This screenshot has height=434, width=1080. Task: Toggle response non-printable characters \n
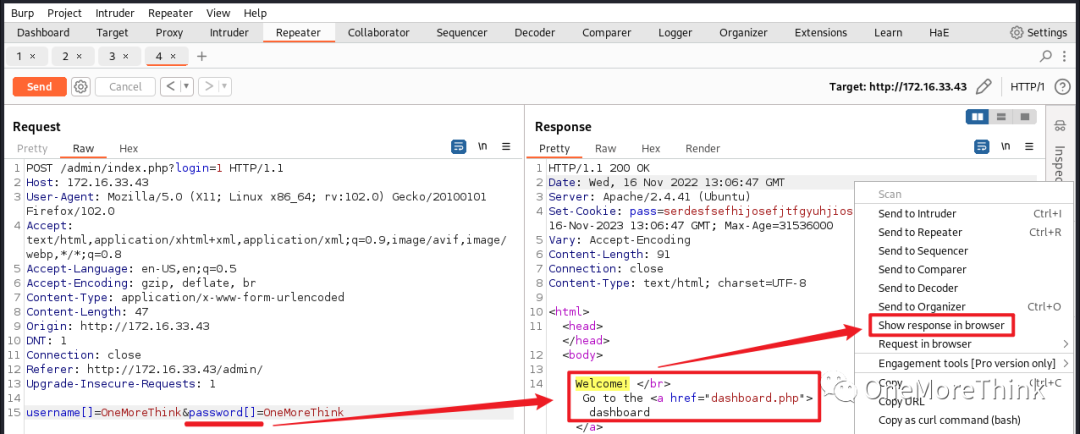pos(1006,147)
